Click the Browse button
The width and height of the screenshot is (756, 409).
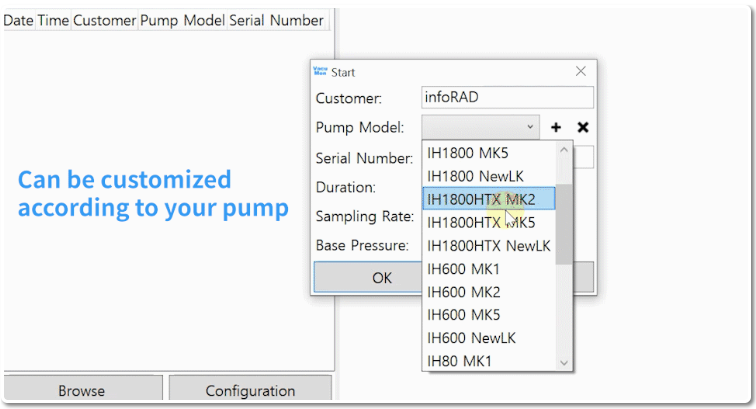82,388
